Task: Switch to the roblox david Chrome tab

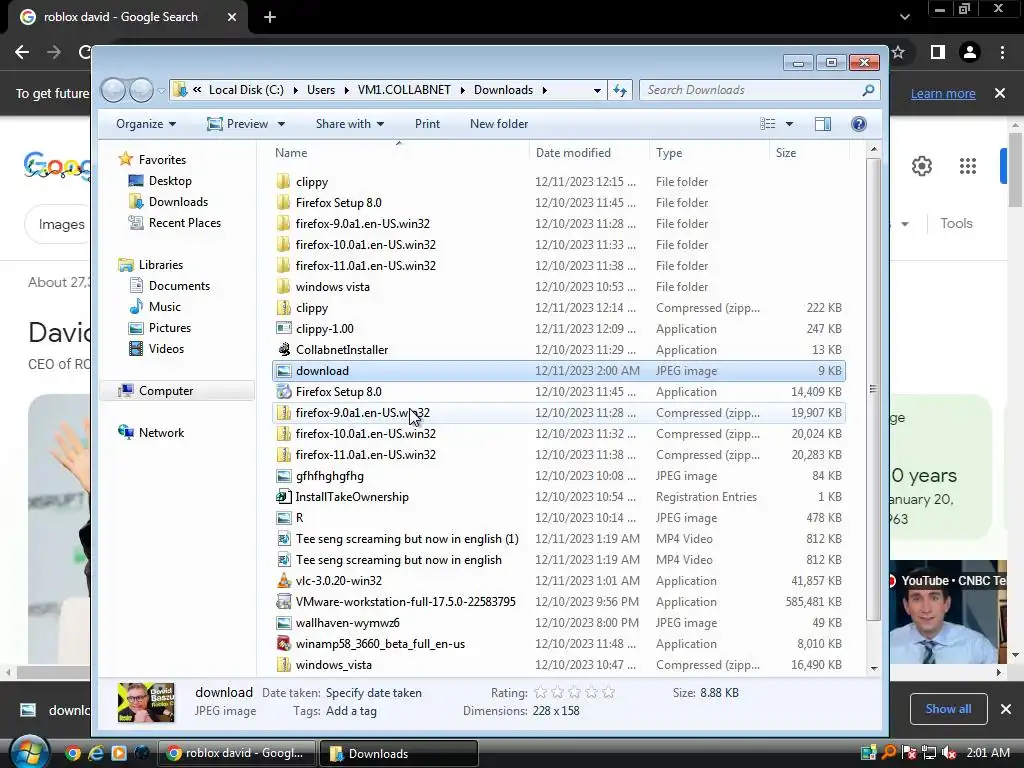Action: (128, 17)
